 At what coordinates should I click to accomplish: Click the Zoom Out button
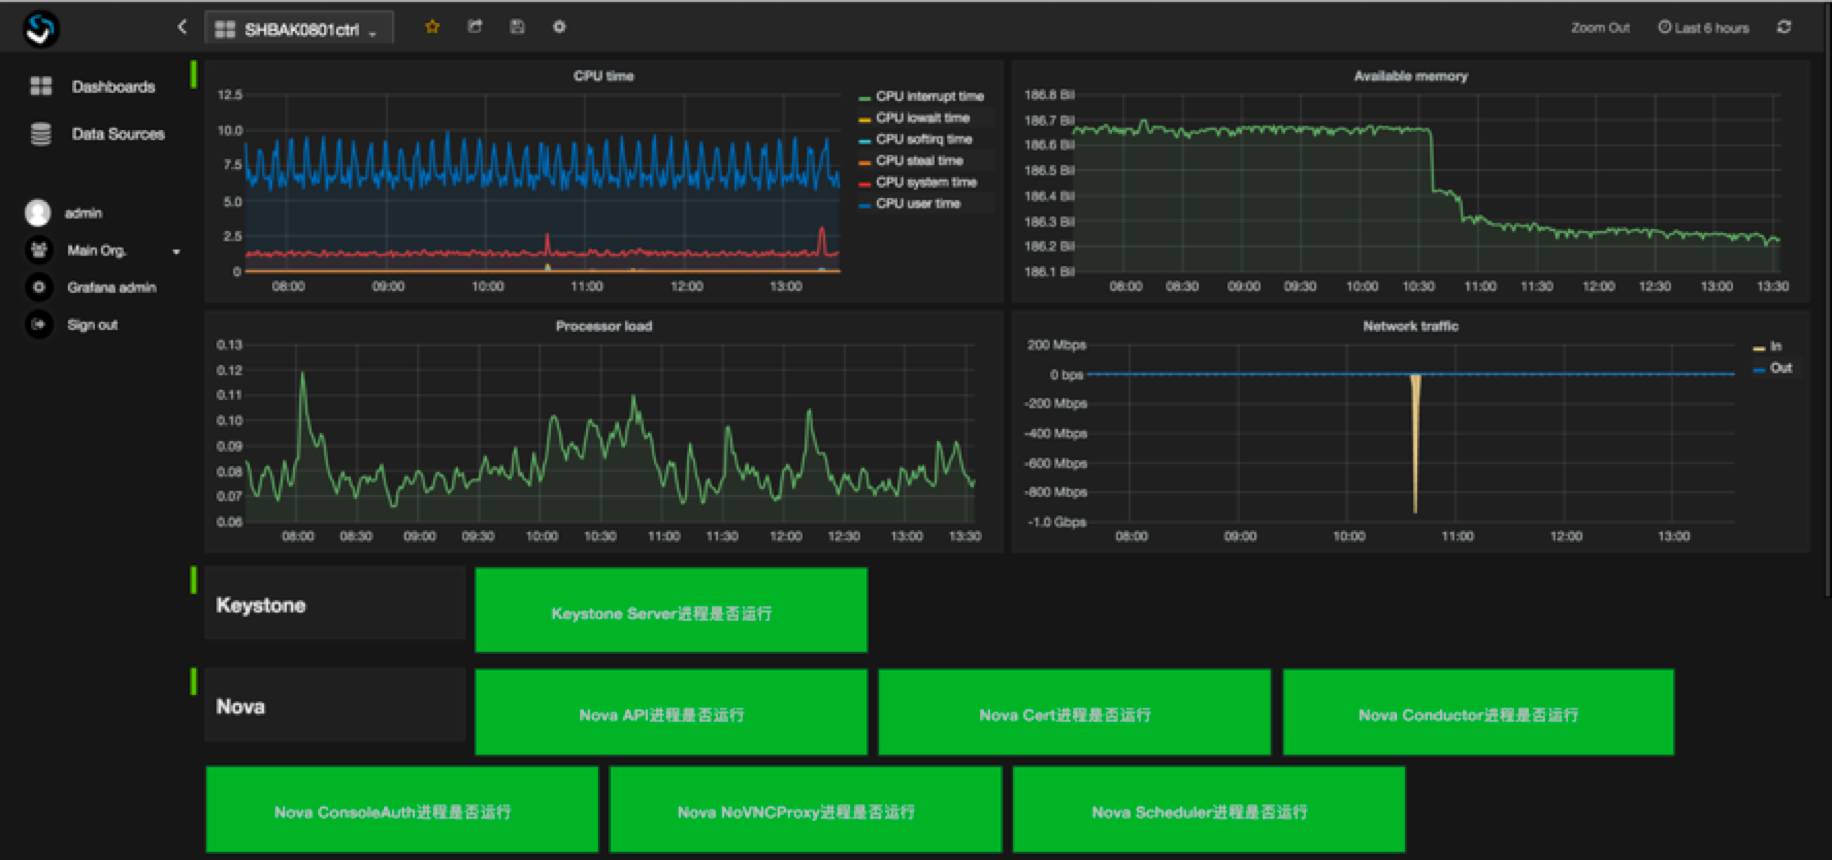pyautogui.click(x=1599, y=28)
